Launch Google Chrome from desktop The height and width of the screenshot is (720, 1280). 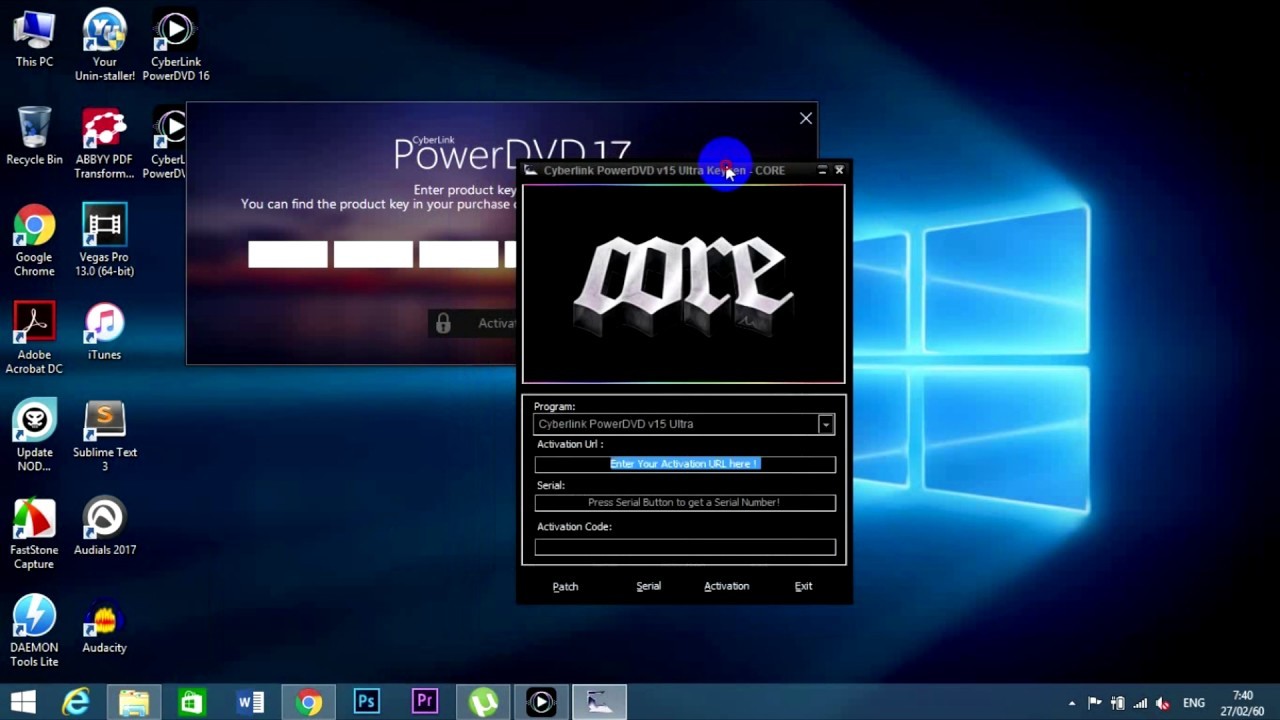tap(34, 241)
